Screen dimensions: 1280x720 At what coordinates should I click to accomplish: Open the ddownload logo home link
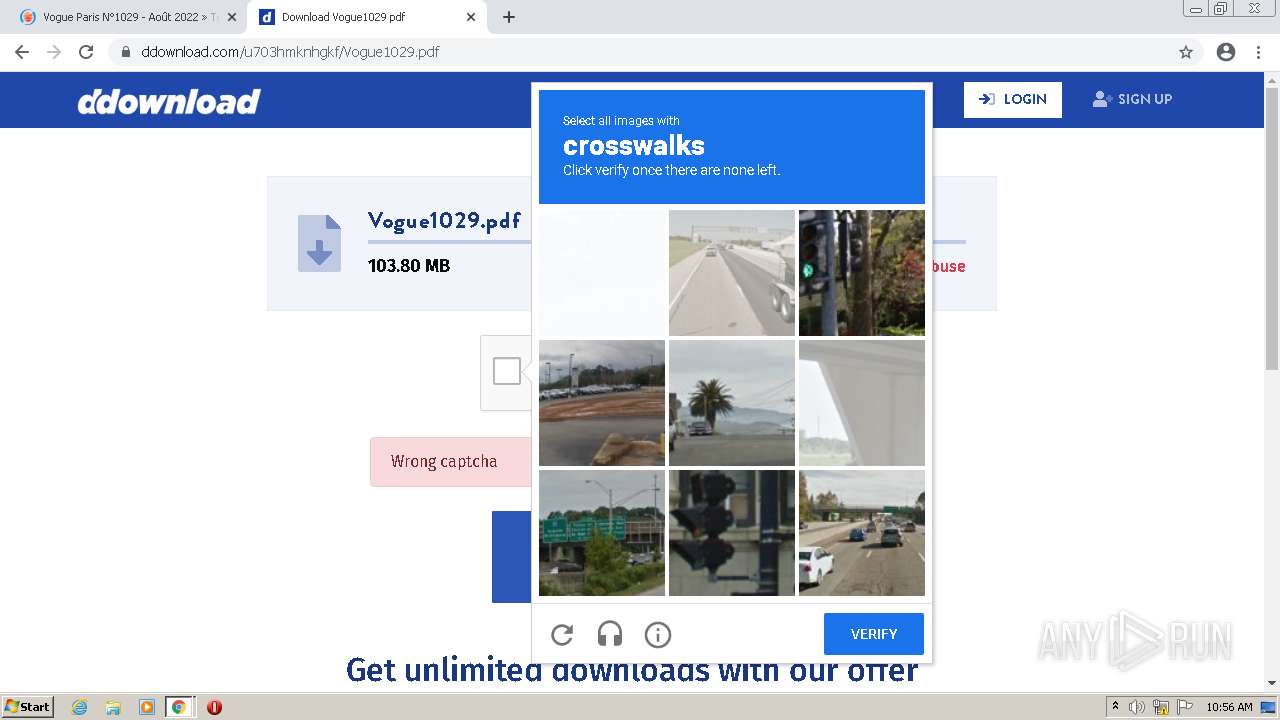point(169,101)
